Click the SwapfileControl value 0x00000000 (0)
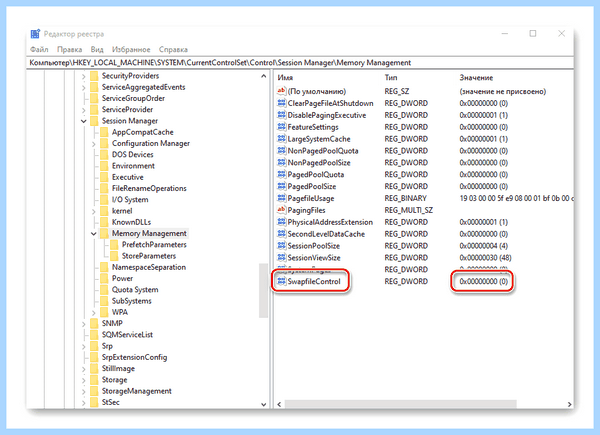Image resolution: width=600 pixels, height=435 pixels. pyautogui.click(x=483, y=281)
